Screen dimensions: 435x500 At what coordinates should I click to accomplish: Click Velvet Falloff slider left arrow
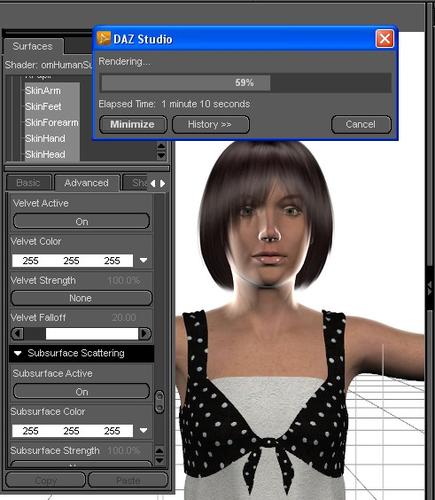click(x=18, y=333)
